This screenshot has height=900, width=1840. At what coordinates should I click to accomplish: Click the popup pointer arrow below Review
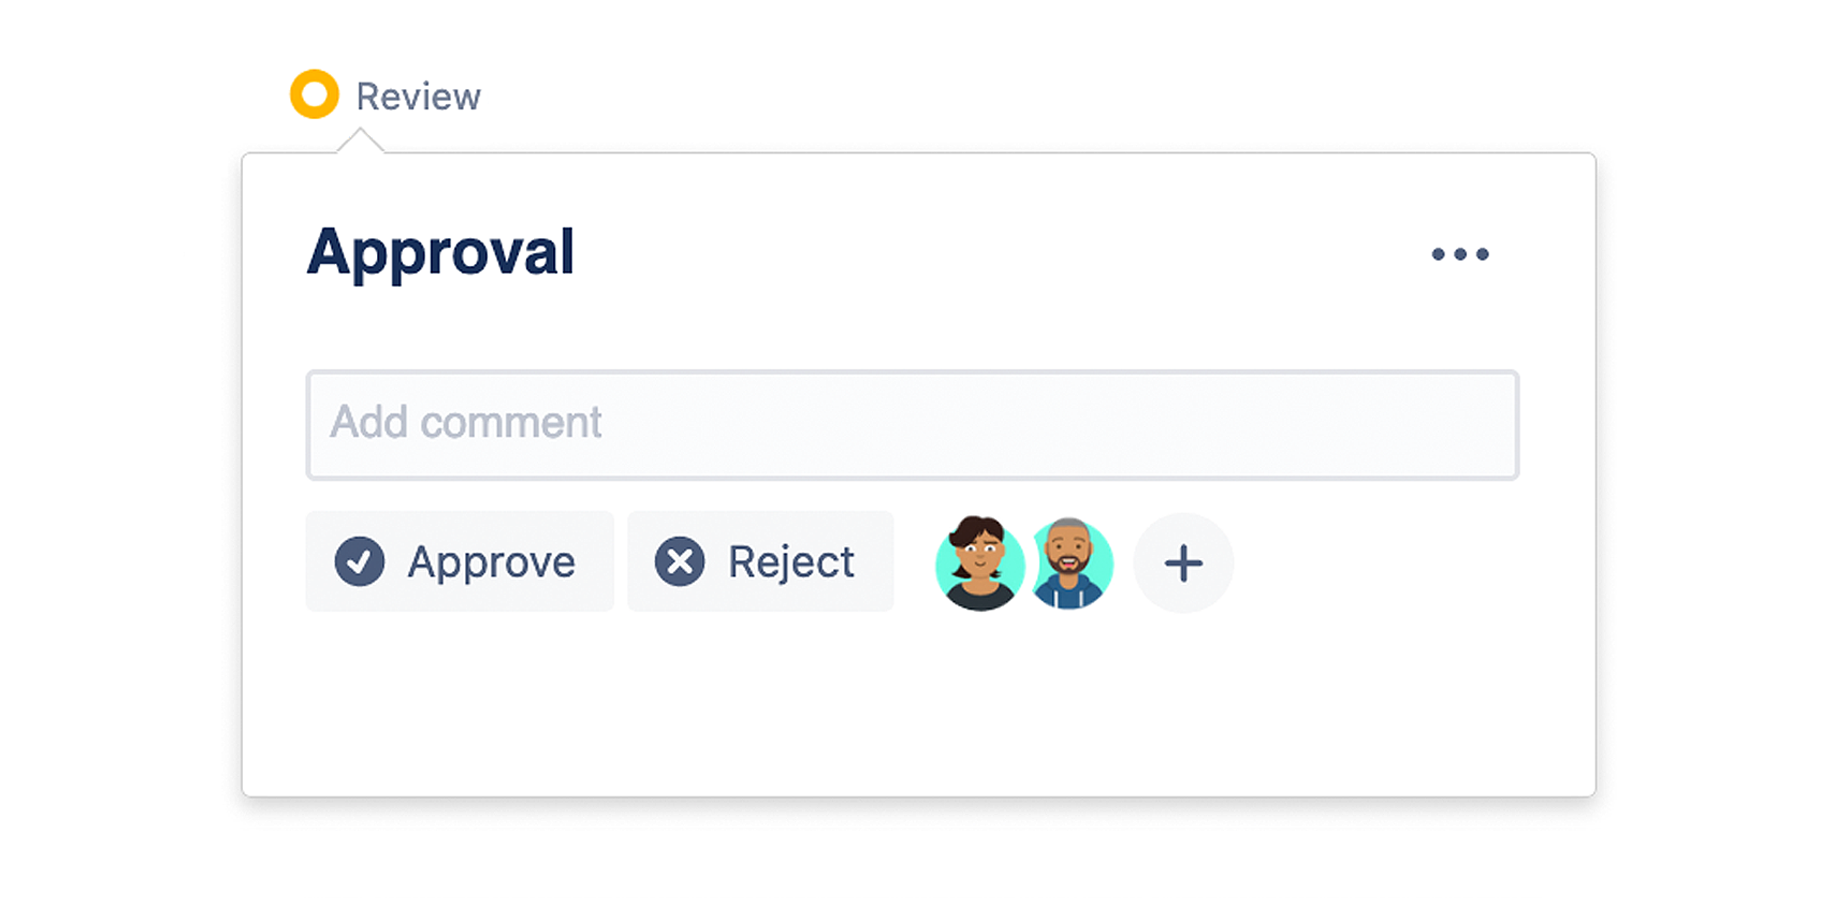(x=360, y=141)
